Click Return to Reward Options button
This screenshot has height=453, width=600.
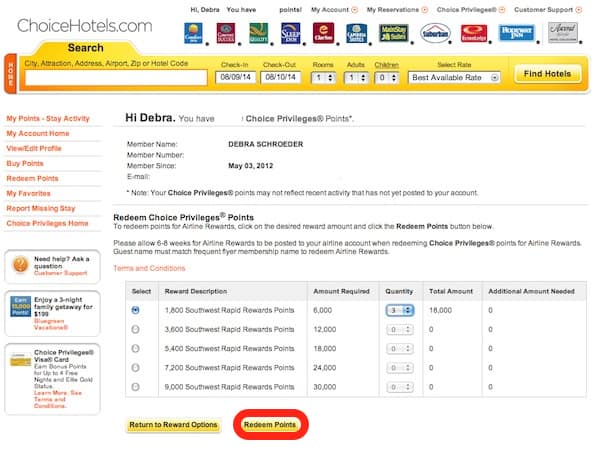coord(173,425)
